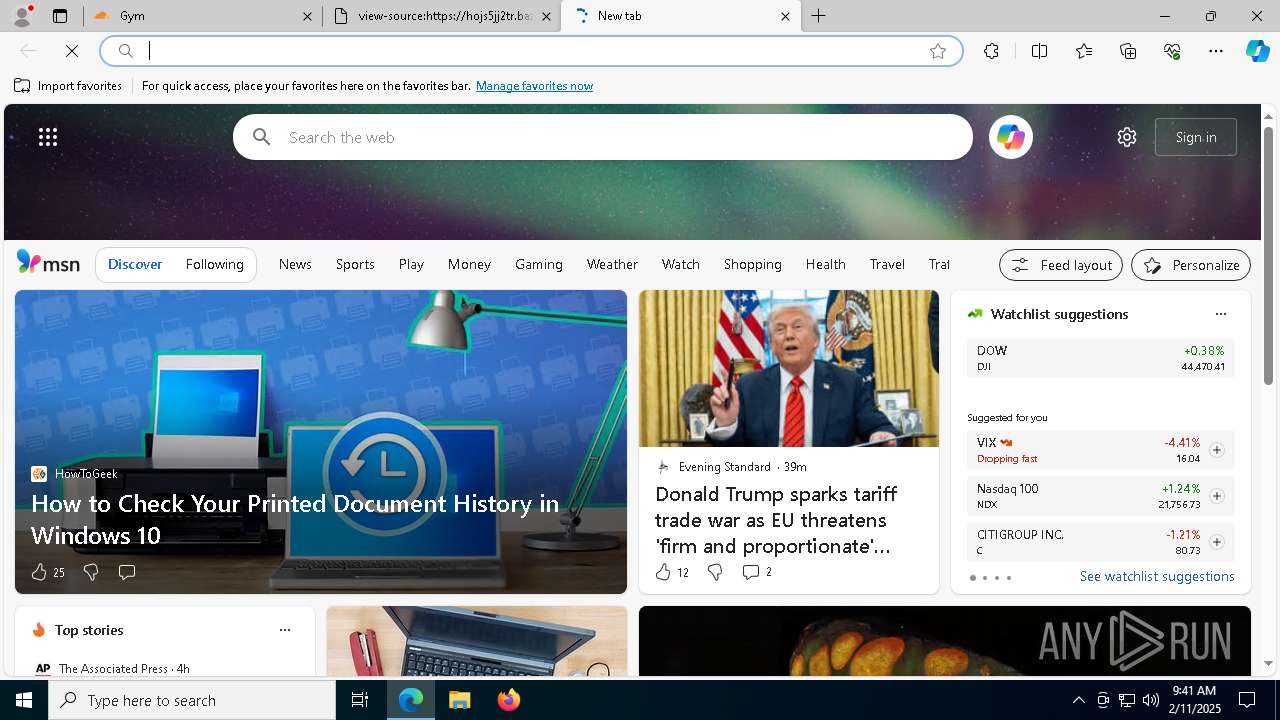Select the Discover feed tab

point(135,264)
